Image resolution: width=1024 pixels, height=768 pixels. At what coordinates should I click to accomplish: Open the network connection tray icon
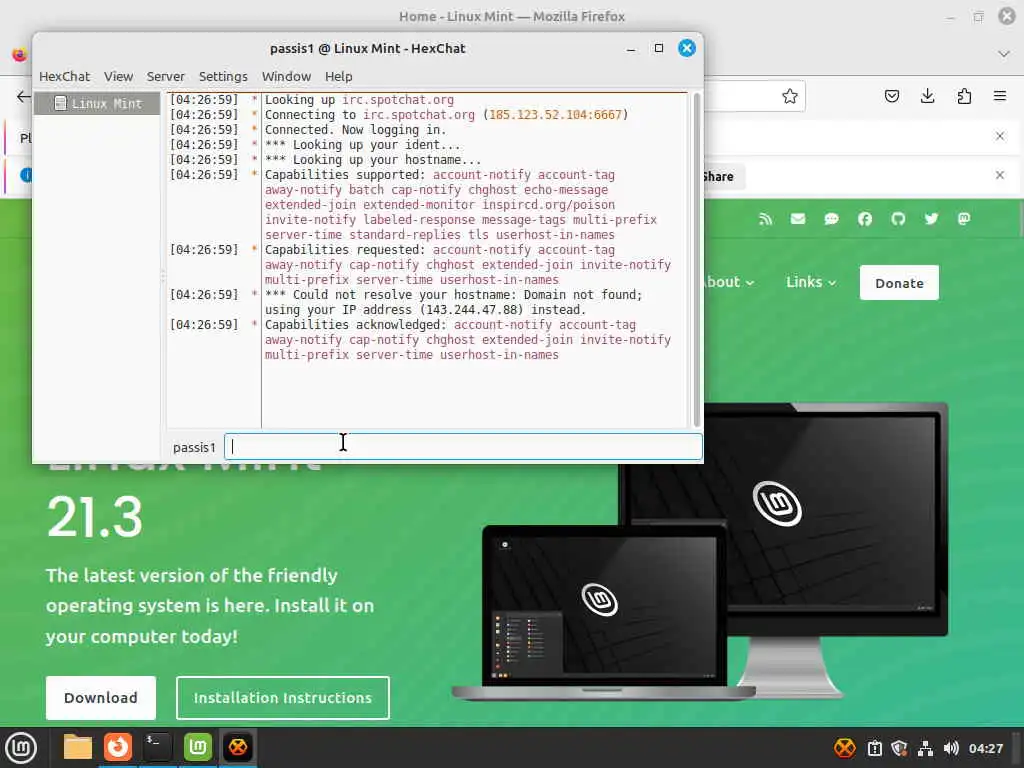925,748
